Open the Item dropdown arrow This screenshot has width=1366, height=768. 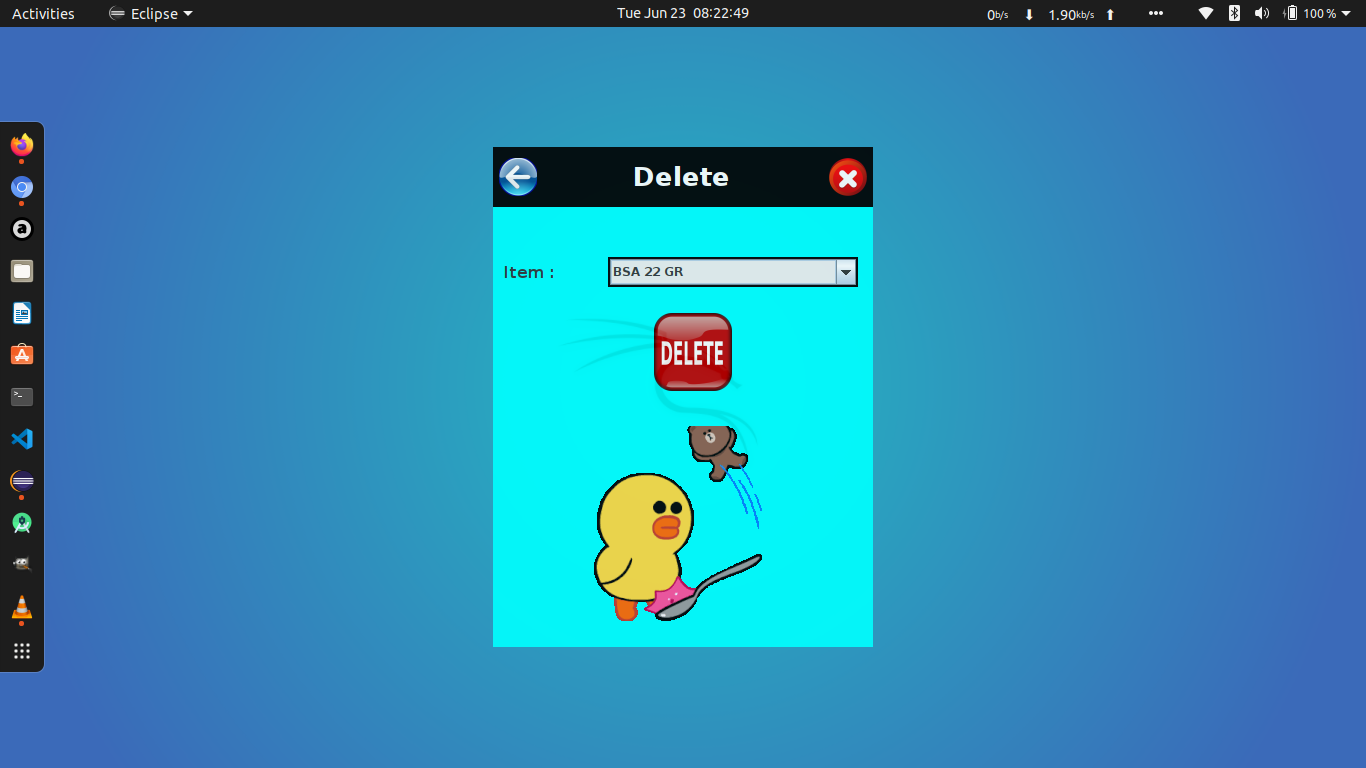[x=846, y=272]
